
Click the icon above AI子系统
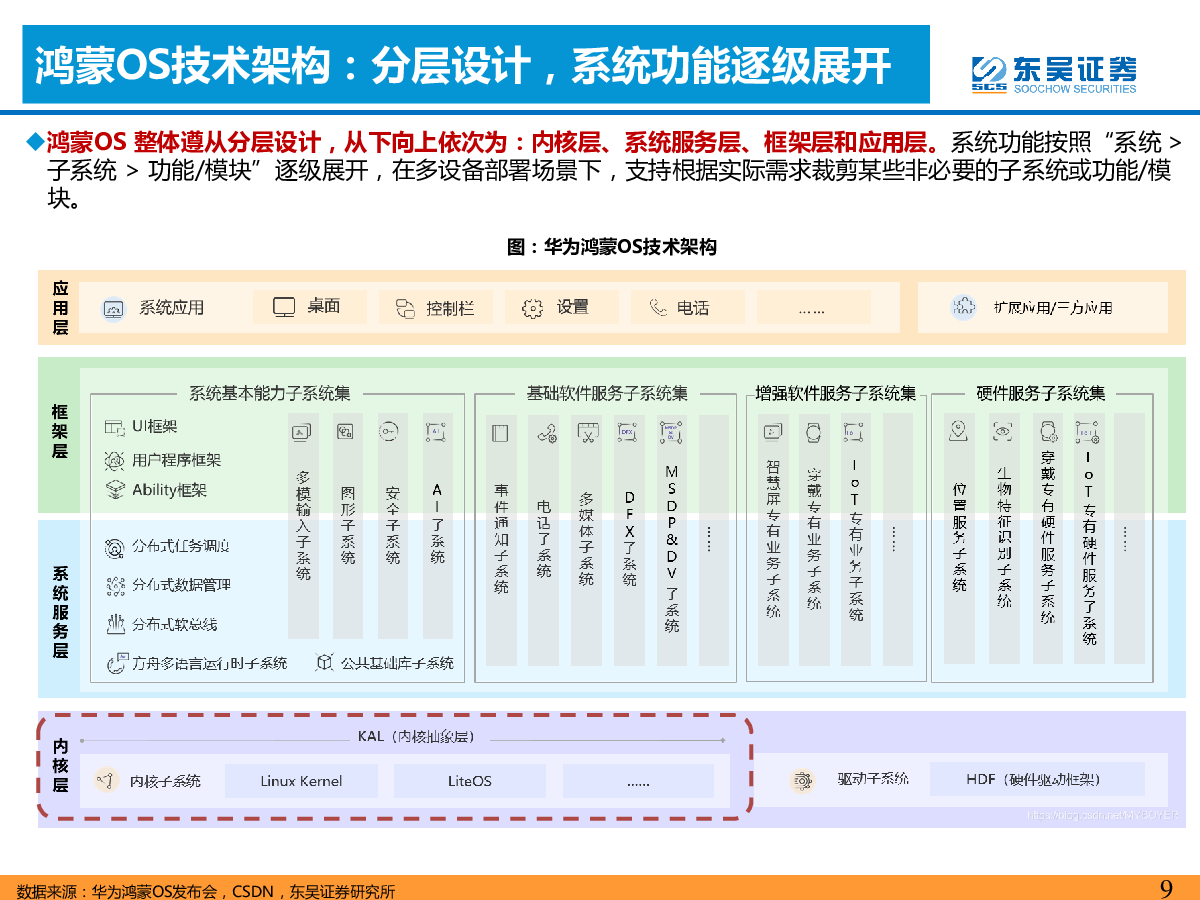[x=435, y=432]
